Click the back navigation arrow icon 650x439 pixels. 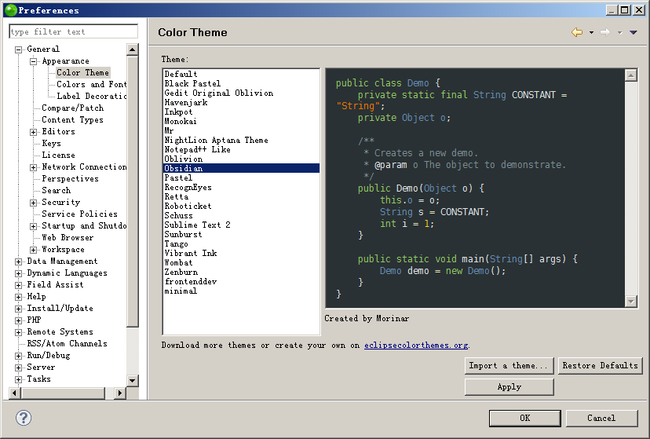[x=577, y=32]
